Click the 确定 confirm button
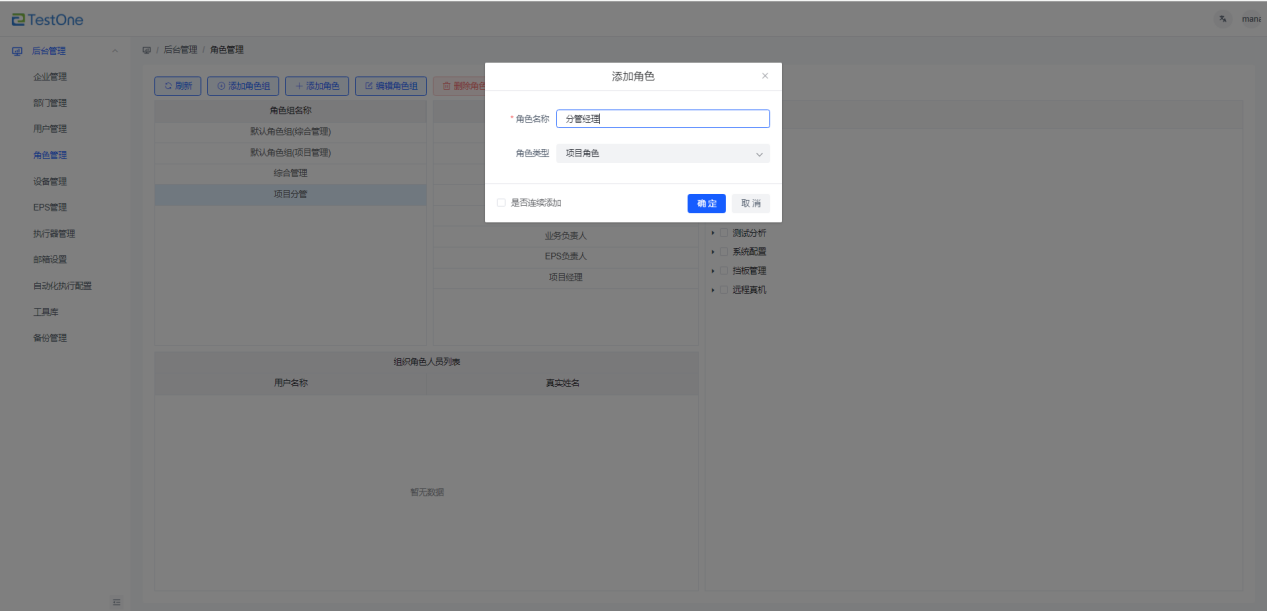The image size is (1267, 611). pos(706,203)
